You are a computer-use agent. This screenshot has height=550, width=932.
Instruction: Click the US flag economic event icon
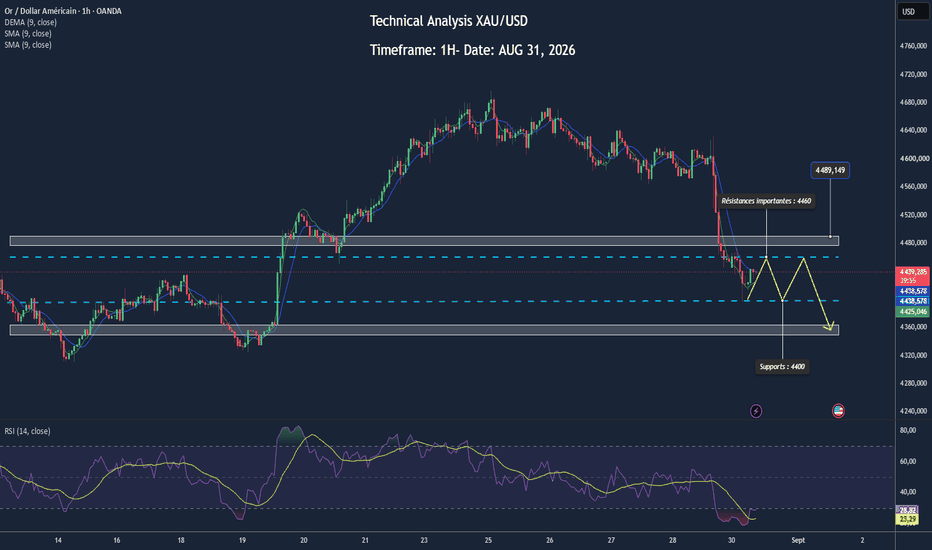click(x=838, y=411)
